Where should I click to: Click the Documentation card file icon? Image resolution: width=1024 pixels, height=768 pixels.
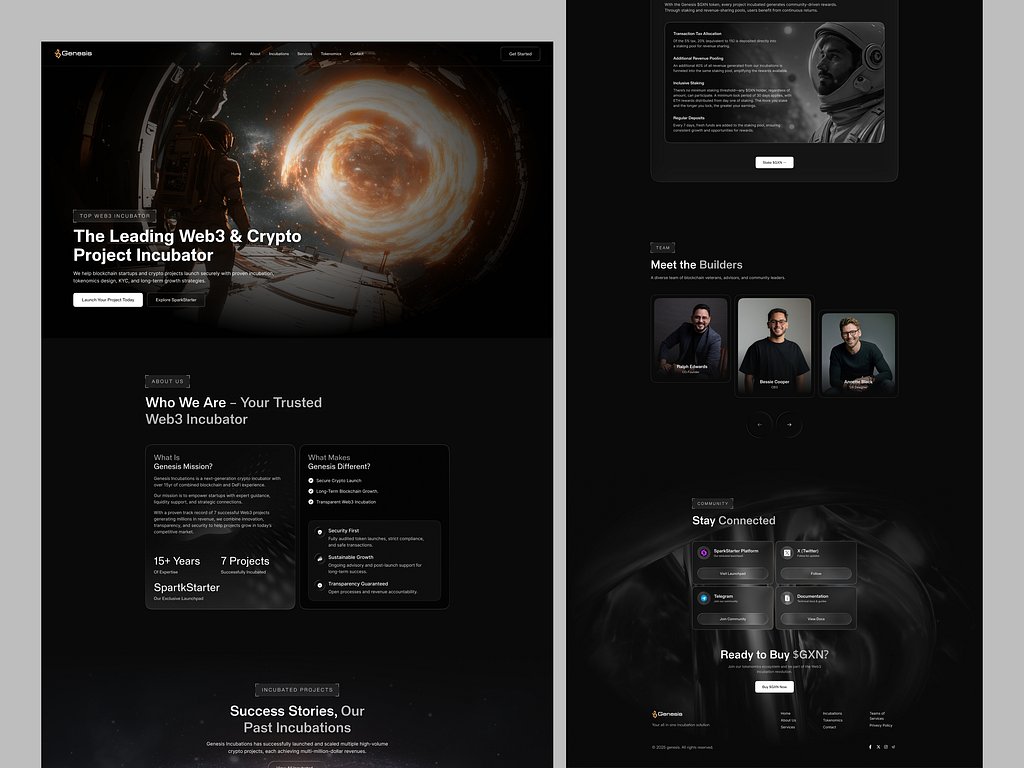787,598
